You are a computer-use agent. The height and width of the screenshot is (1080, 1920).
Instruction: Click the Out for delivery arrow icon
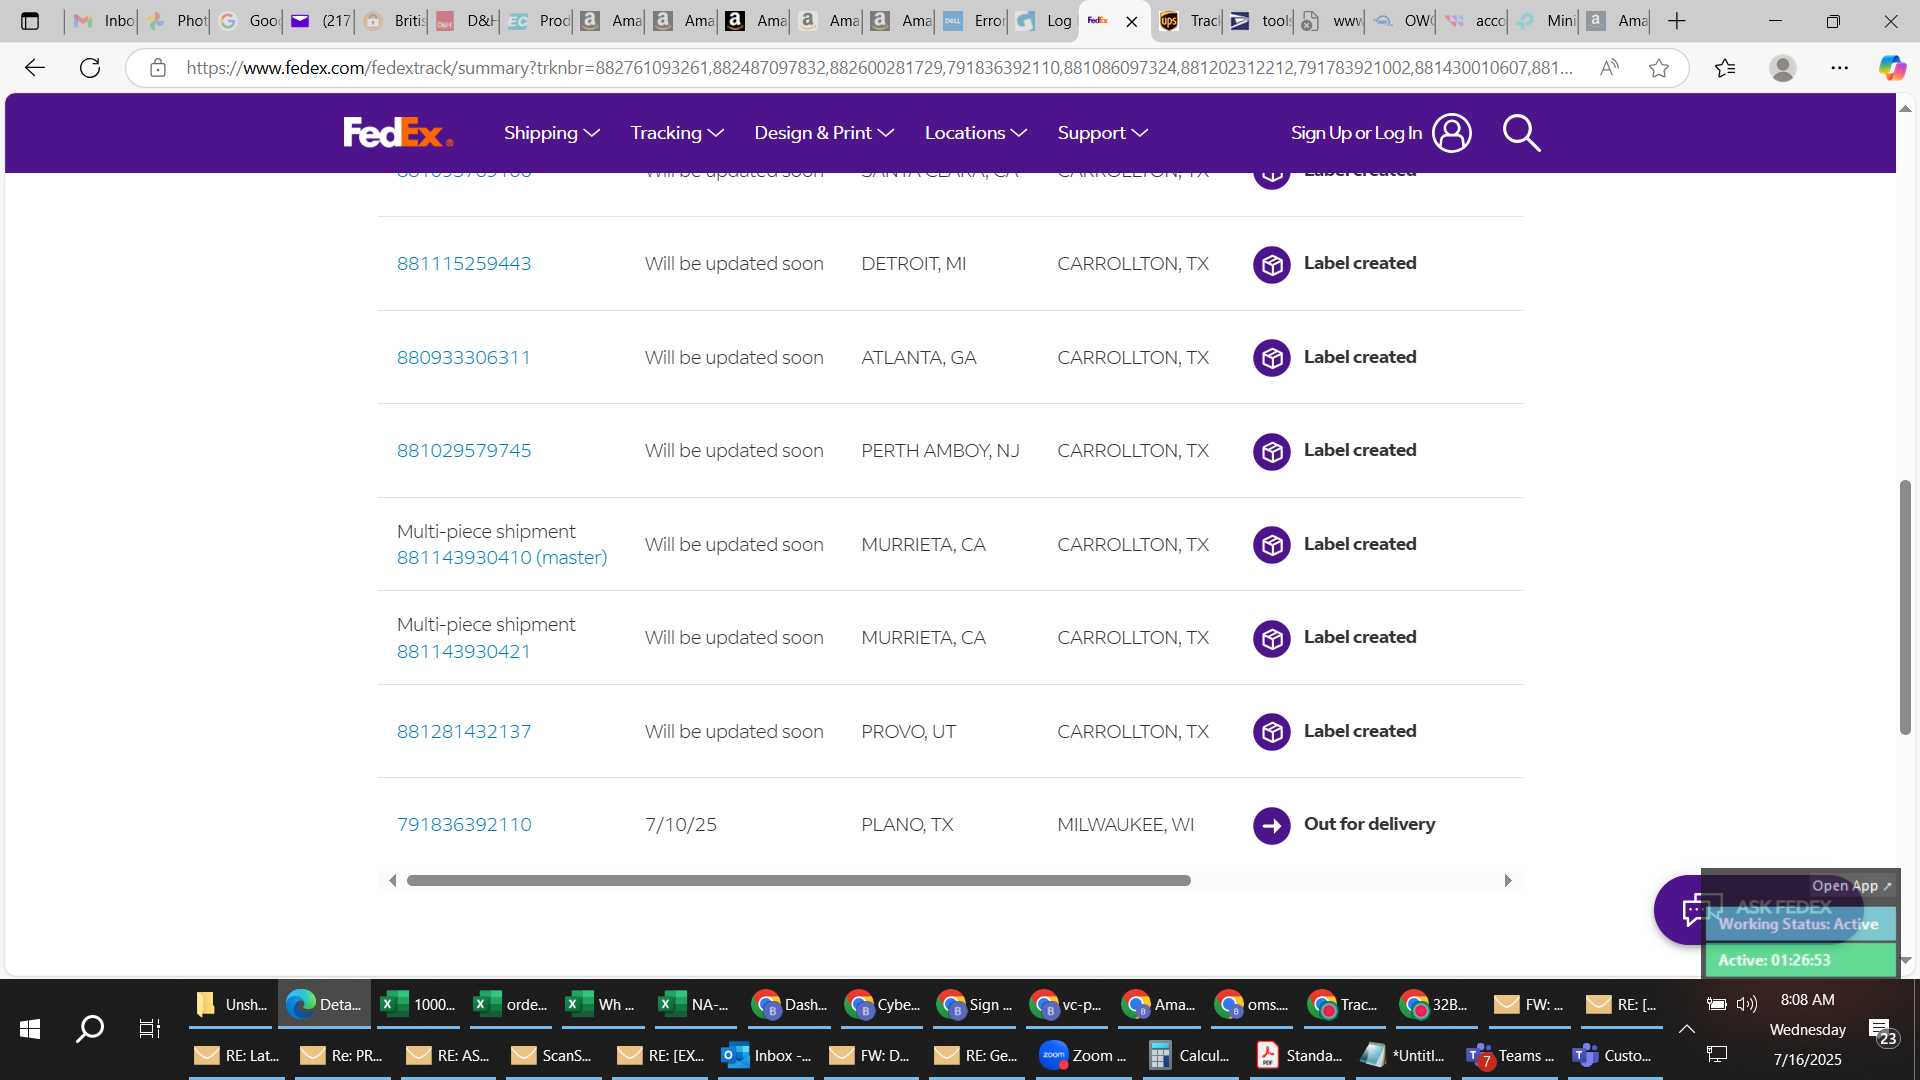[x=1272, y=826]
